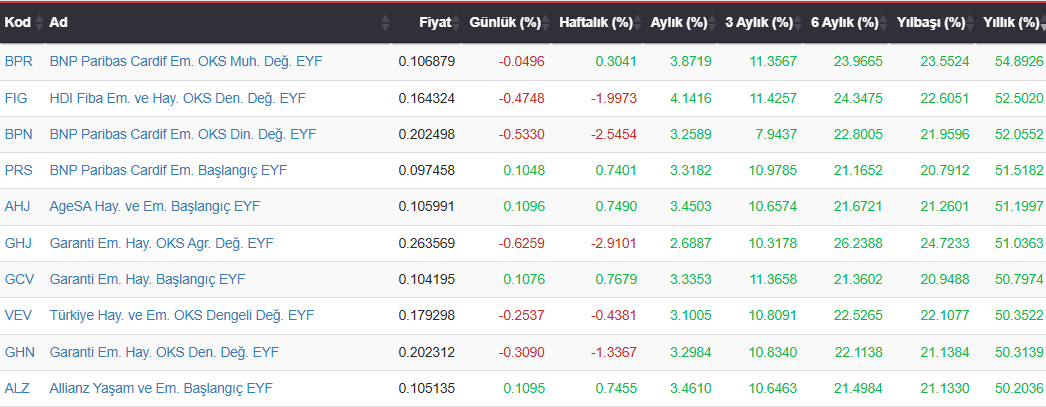This screenshot has width=1046, height=407.
Task: Open the PRS fund code link
Action: 19,170
